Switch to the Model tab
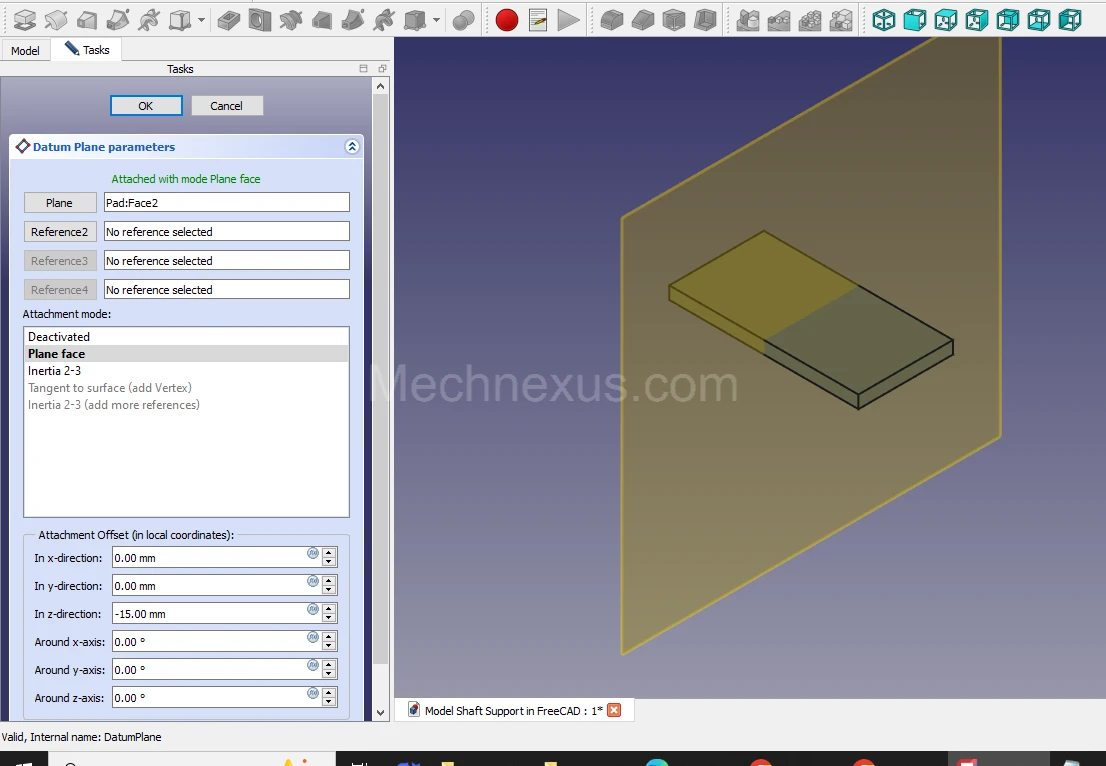 point(26,51)
